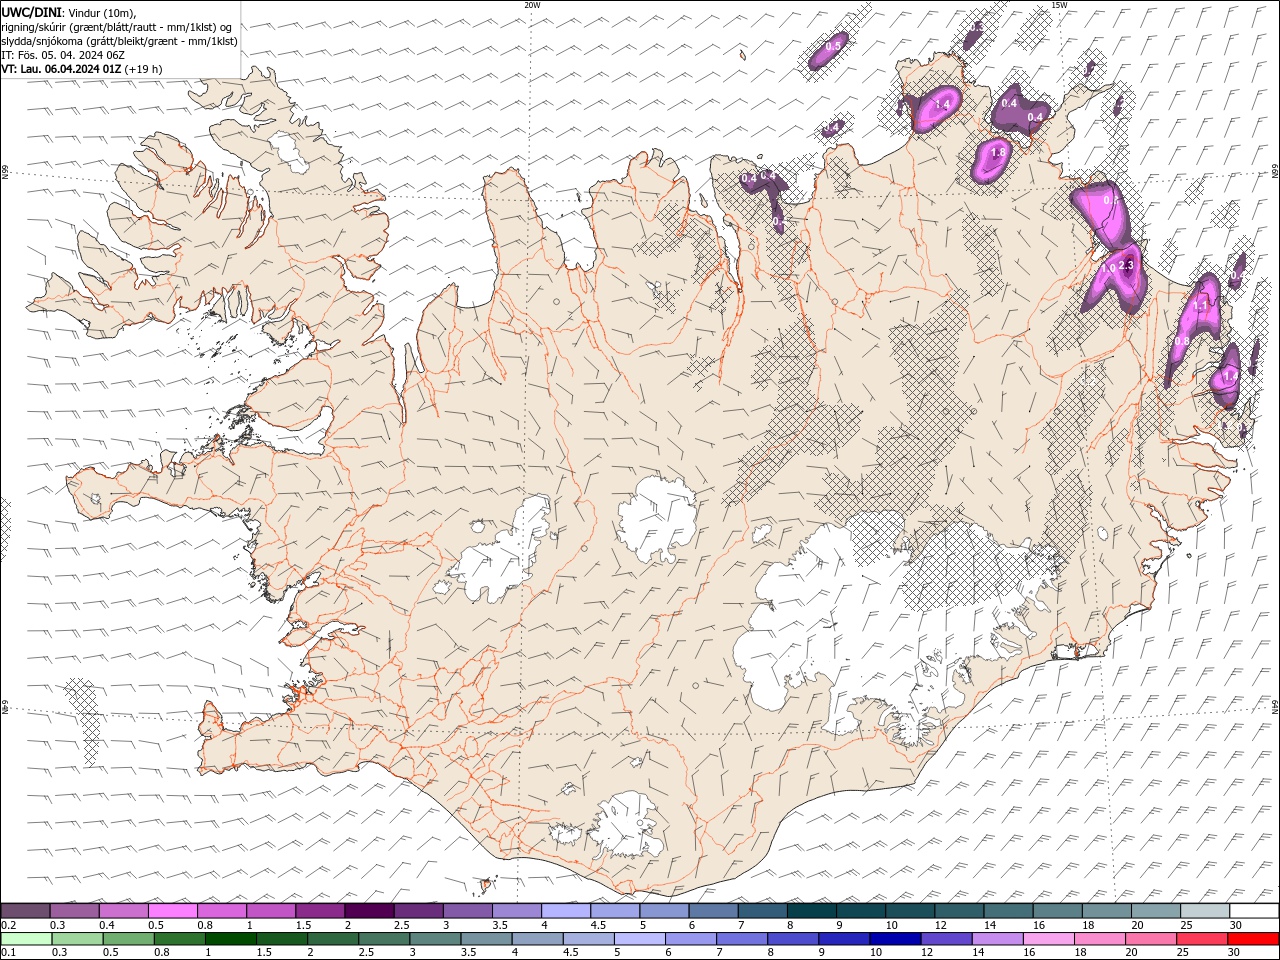This screenshot has height=960, width=1280.
Task: Click the "UWC/DINI" title text
Action: (31, 12)
